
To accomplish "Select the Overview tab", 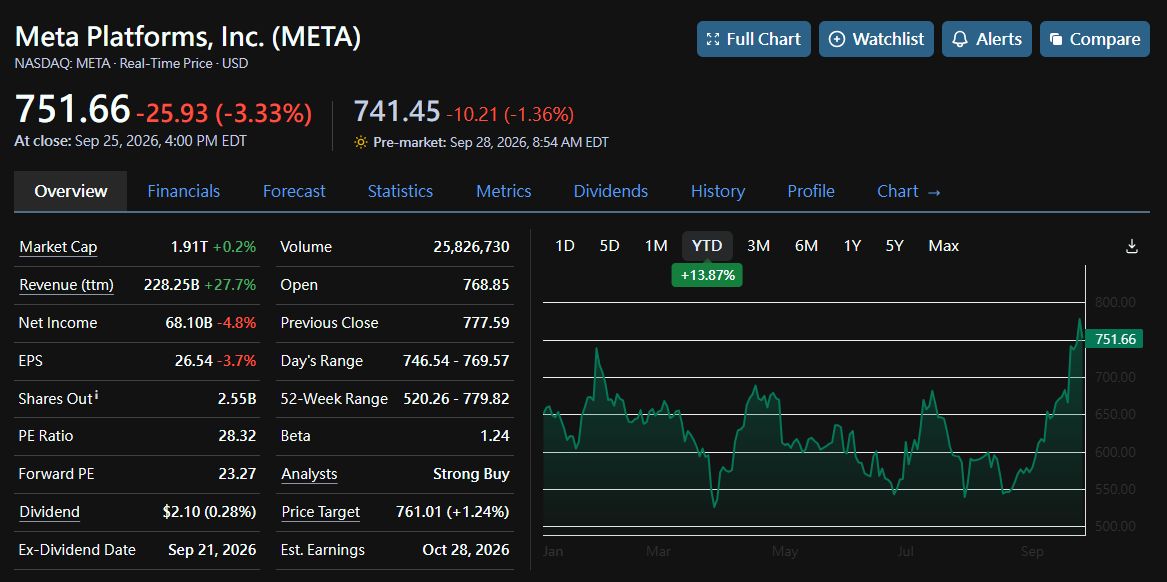I will [x=71, y=191].
